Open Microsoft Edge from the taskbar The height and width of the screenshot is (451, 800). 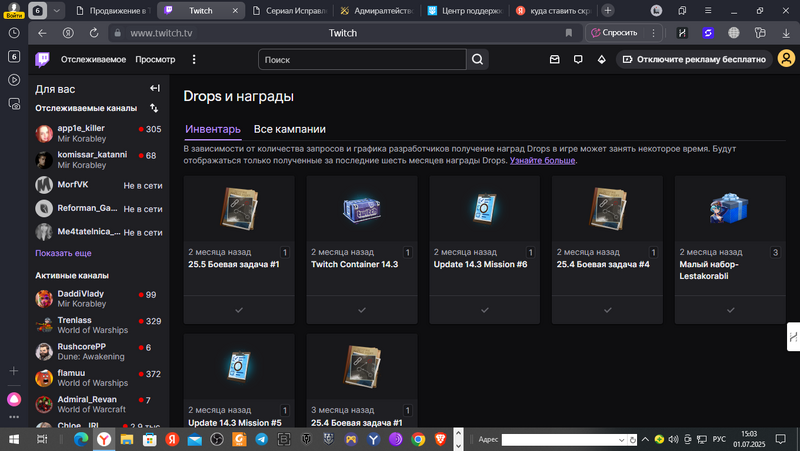click(81, 439)
